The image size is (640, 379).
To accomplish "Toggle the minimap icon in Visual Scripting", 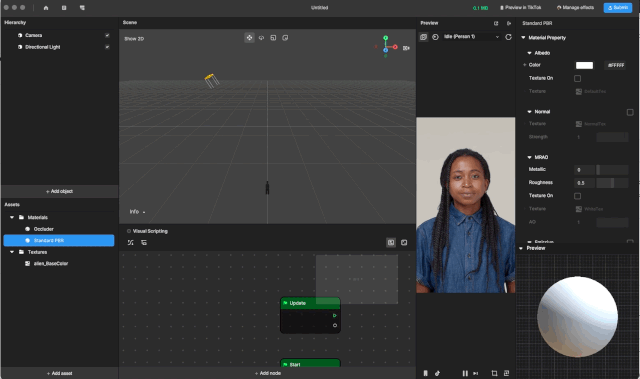I will point(391,243).
